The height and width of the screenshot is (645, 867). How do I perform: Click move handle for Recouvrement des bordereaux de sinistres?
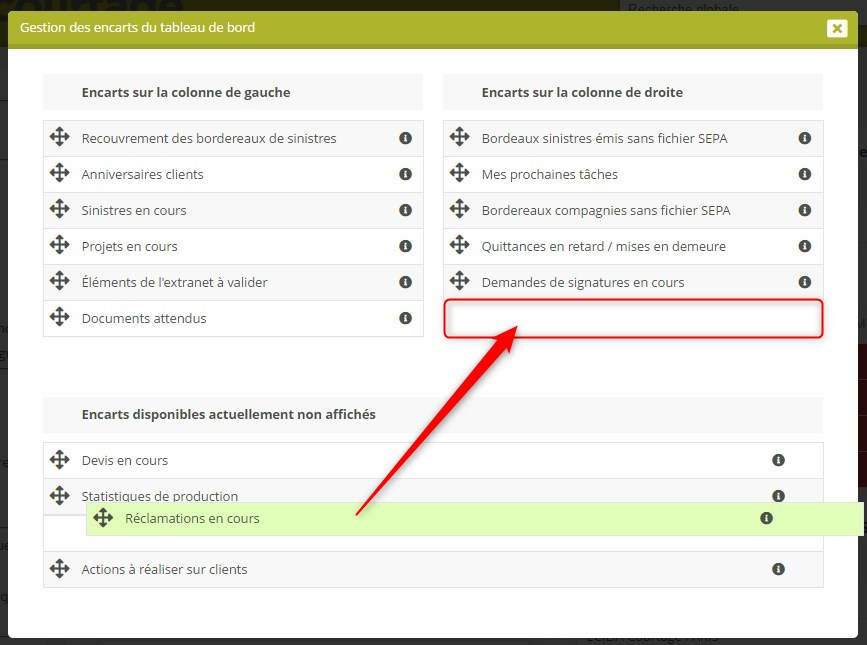coord(59,138)
